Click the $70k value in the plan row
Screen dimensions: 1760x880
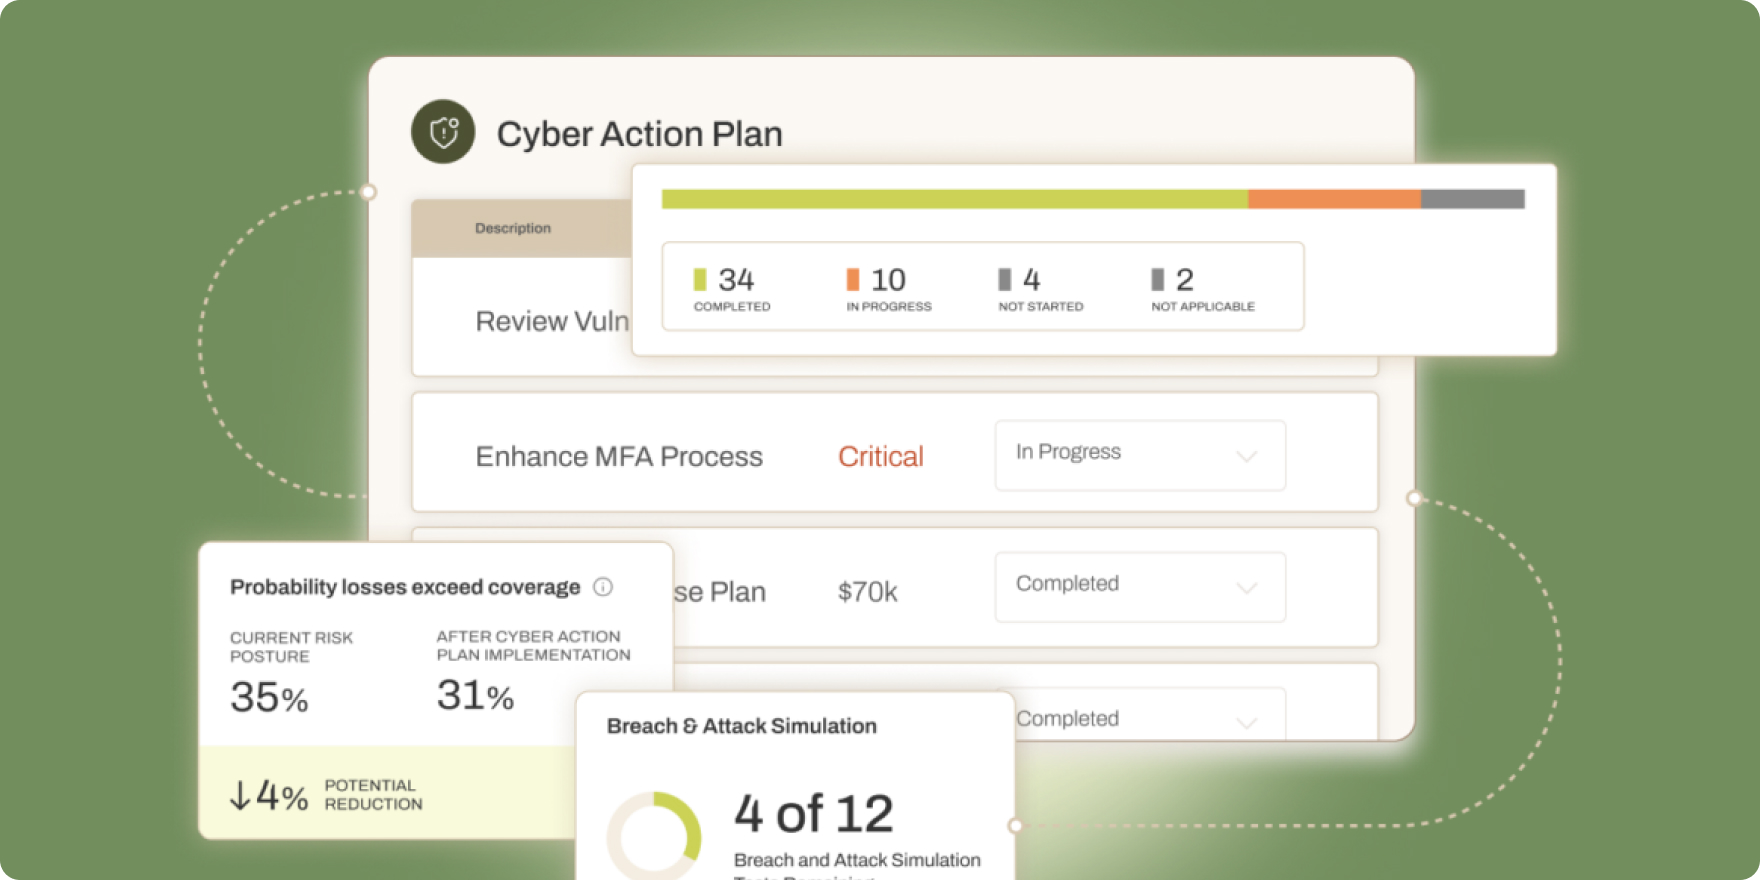(867, 592)
